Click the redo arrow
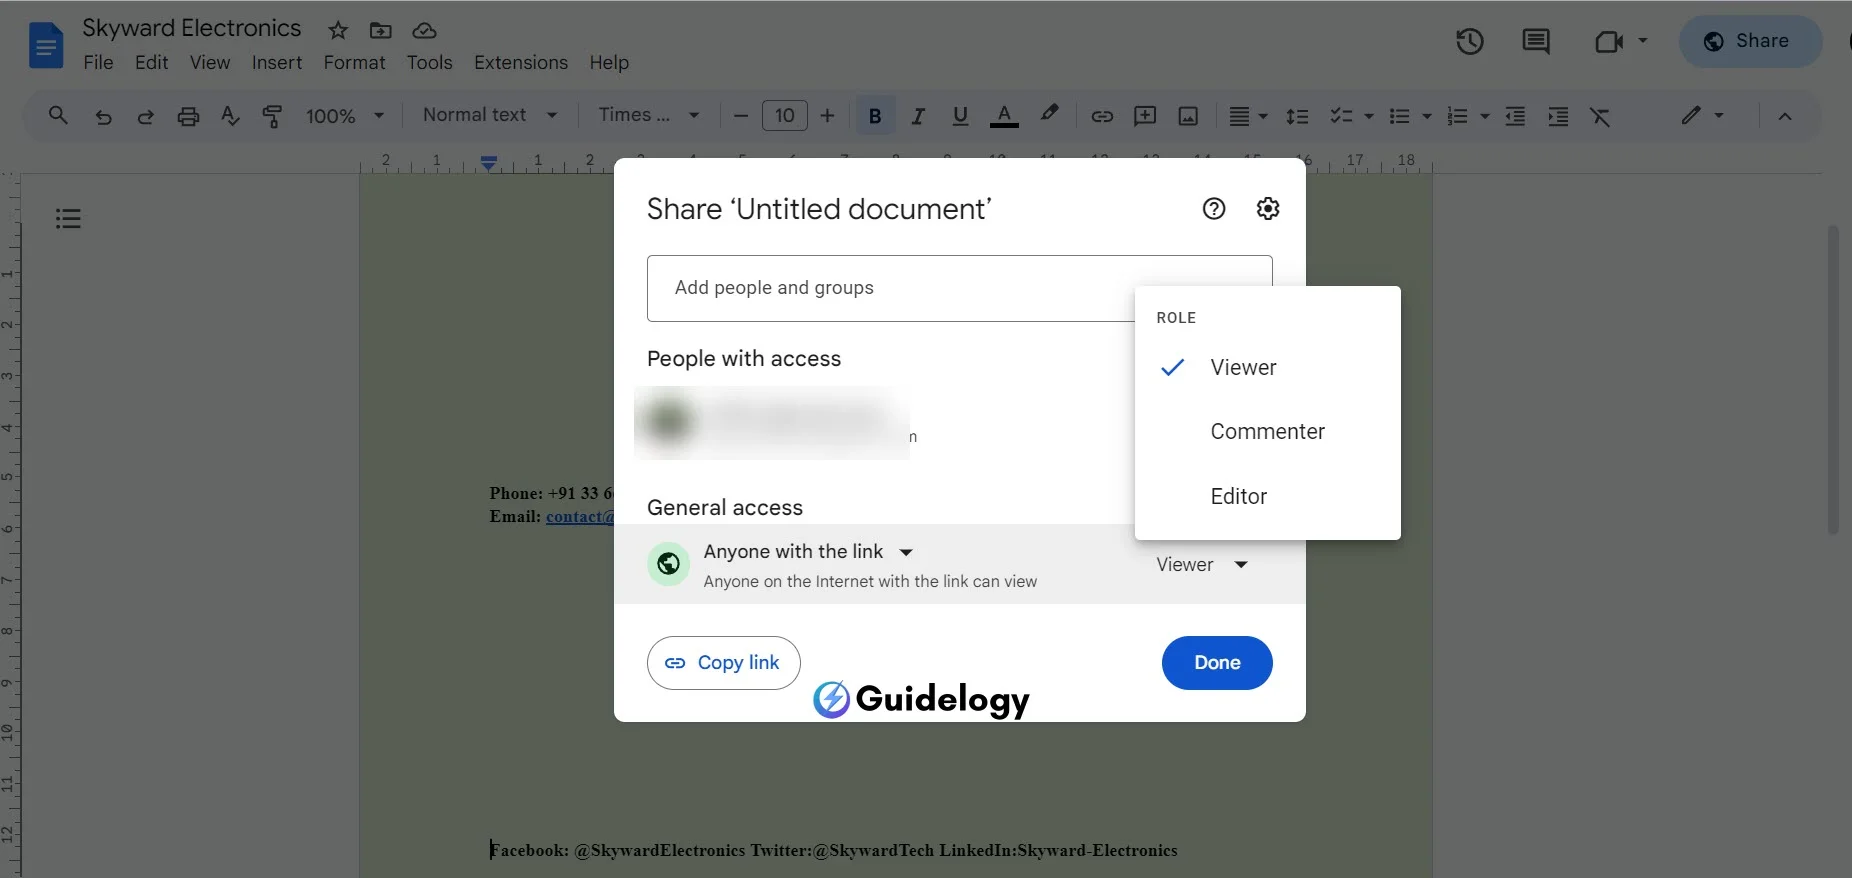The image size is (1852, 878). pyautogui.click(x=145, y=117)
